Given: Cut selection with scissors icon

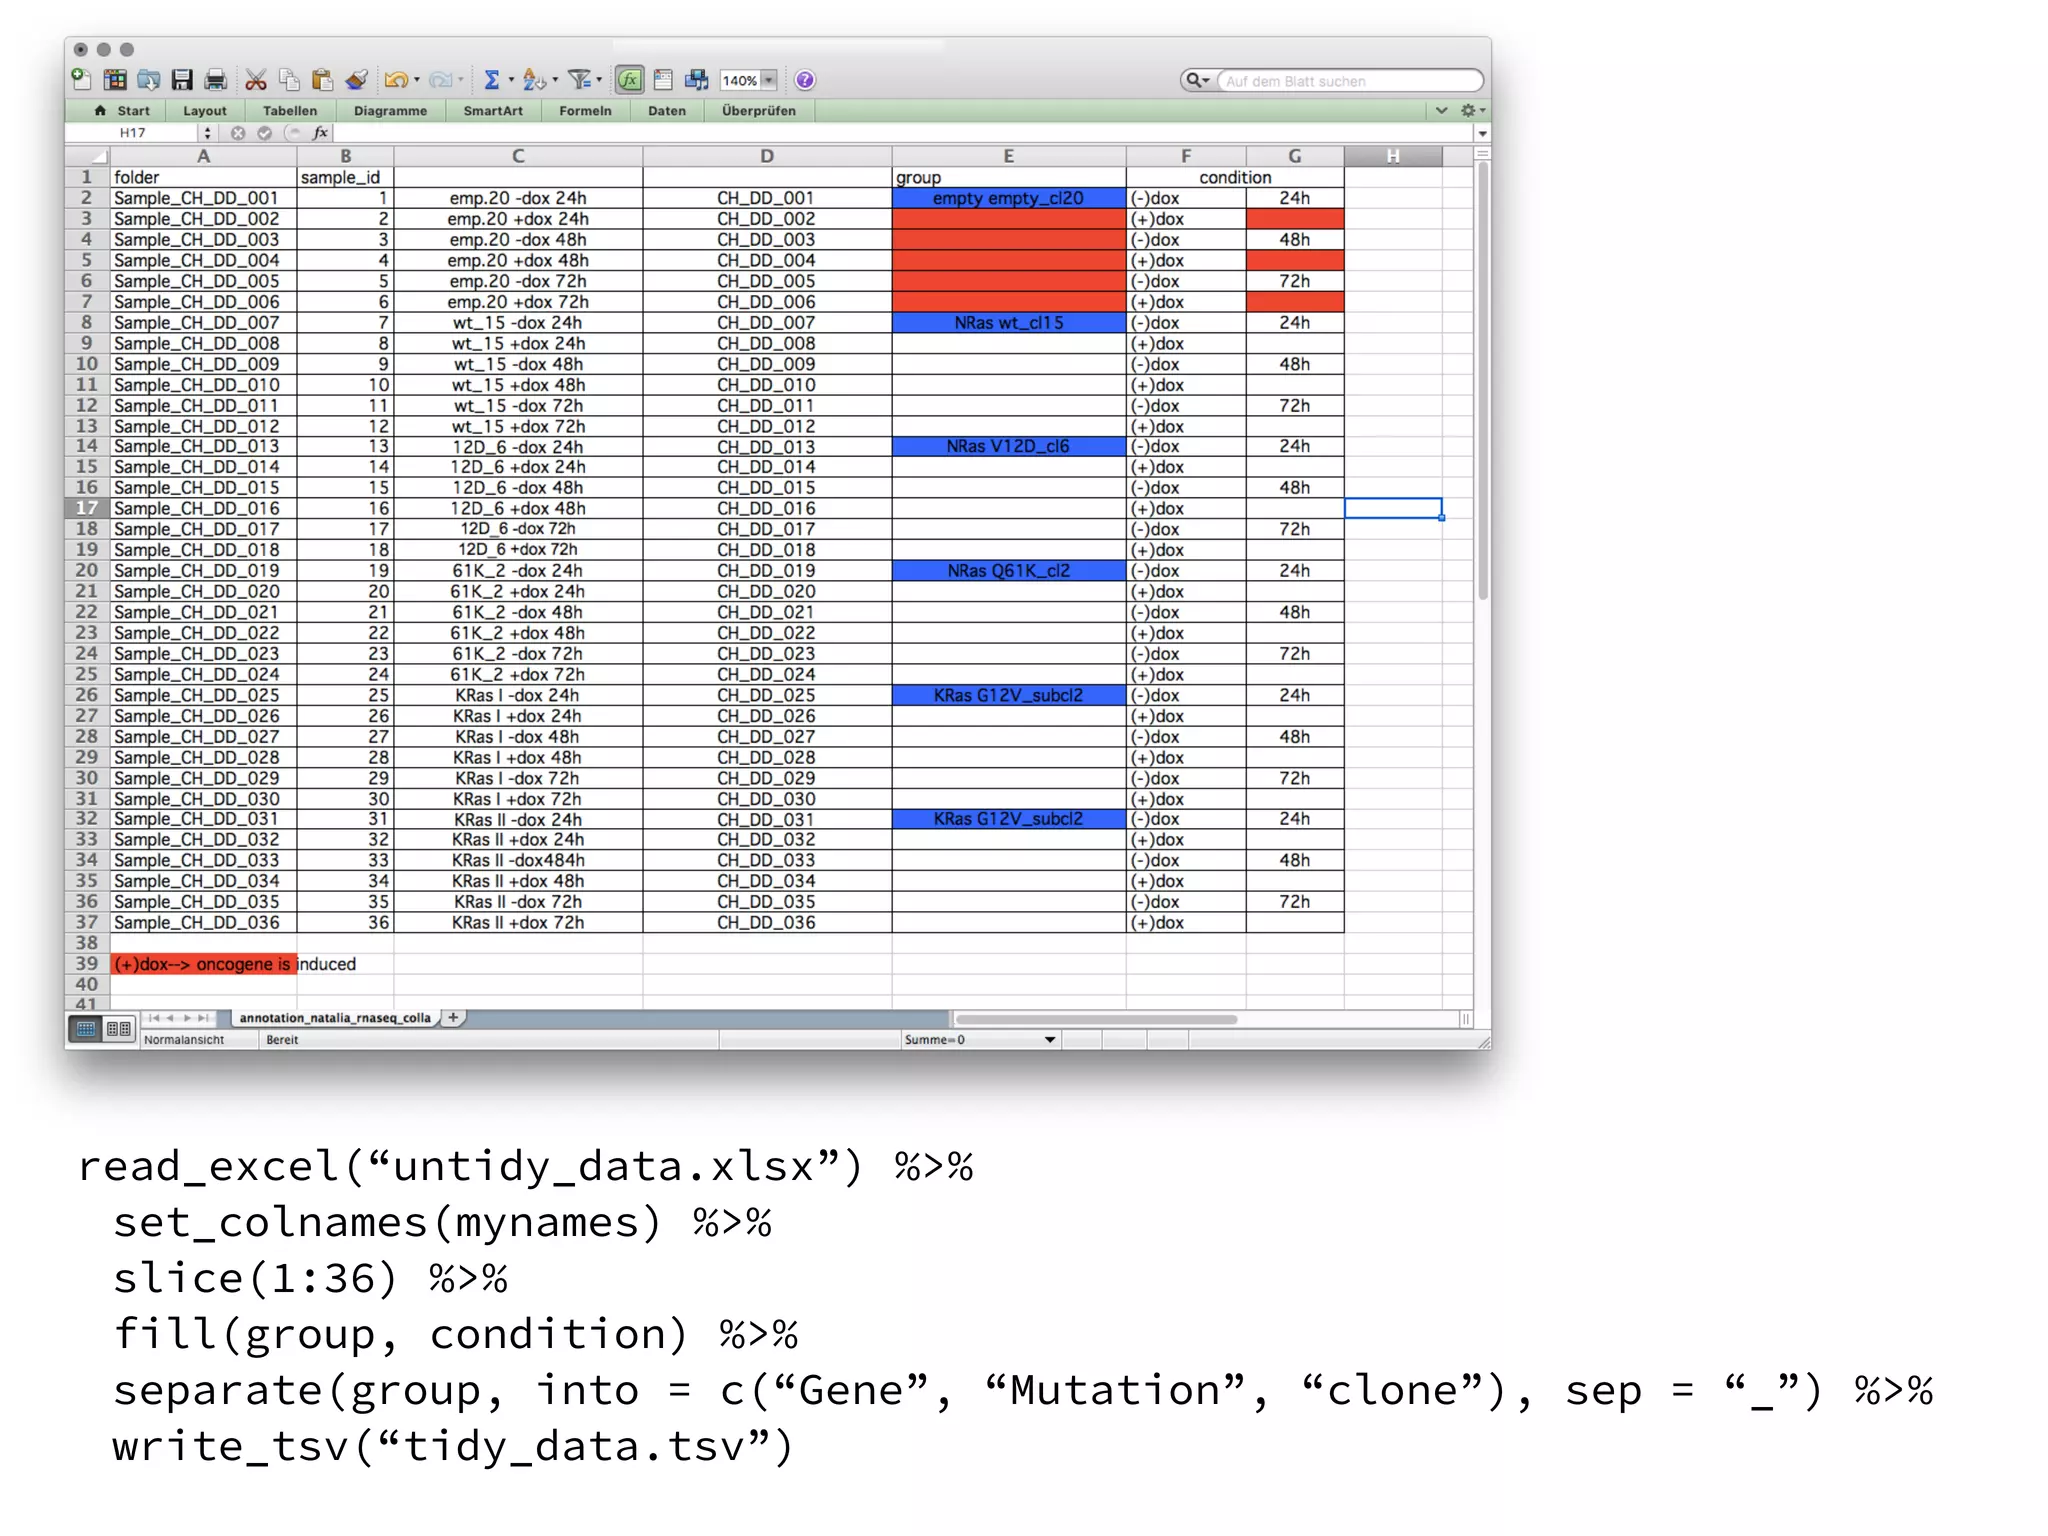Looking at the screenshot, I should click(x=256, y=80).
